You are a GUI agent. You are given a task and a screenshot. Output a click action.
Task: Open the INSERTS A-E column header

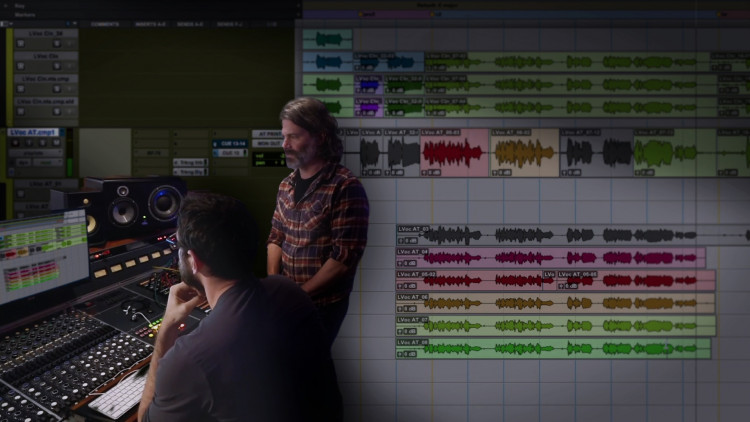click(x=150, y=24)
